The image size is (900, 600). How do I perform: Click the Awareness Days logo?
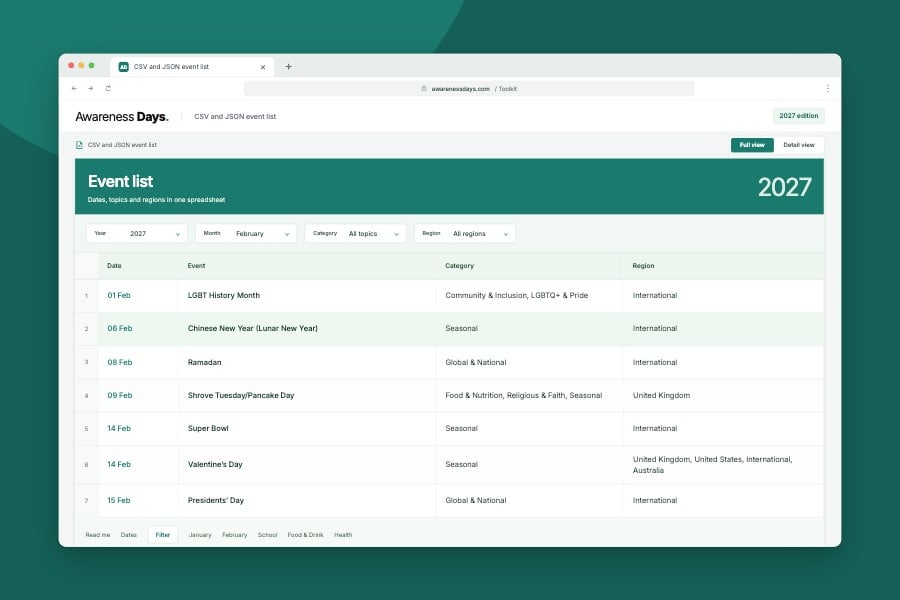coord(122,117)
